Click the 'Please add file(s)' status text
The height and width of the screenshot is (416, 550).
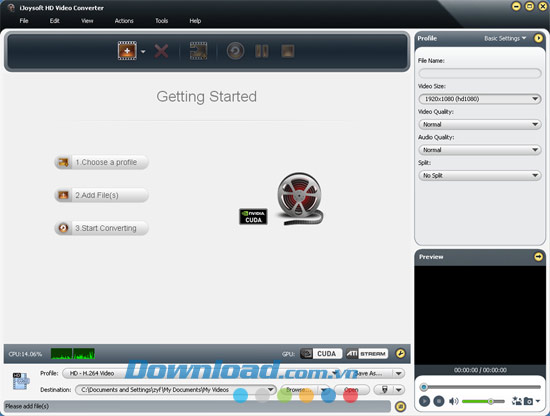pos(27,406)
